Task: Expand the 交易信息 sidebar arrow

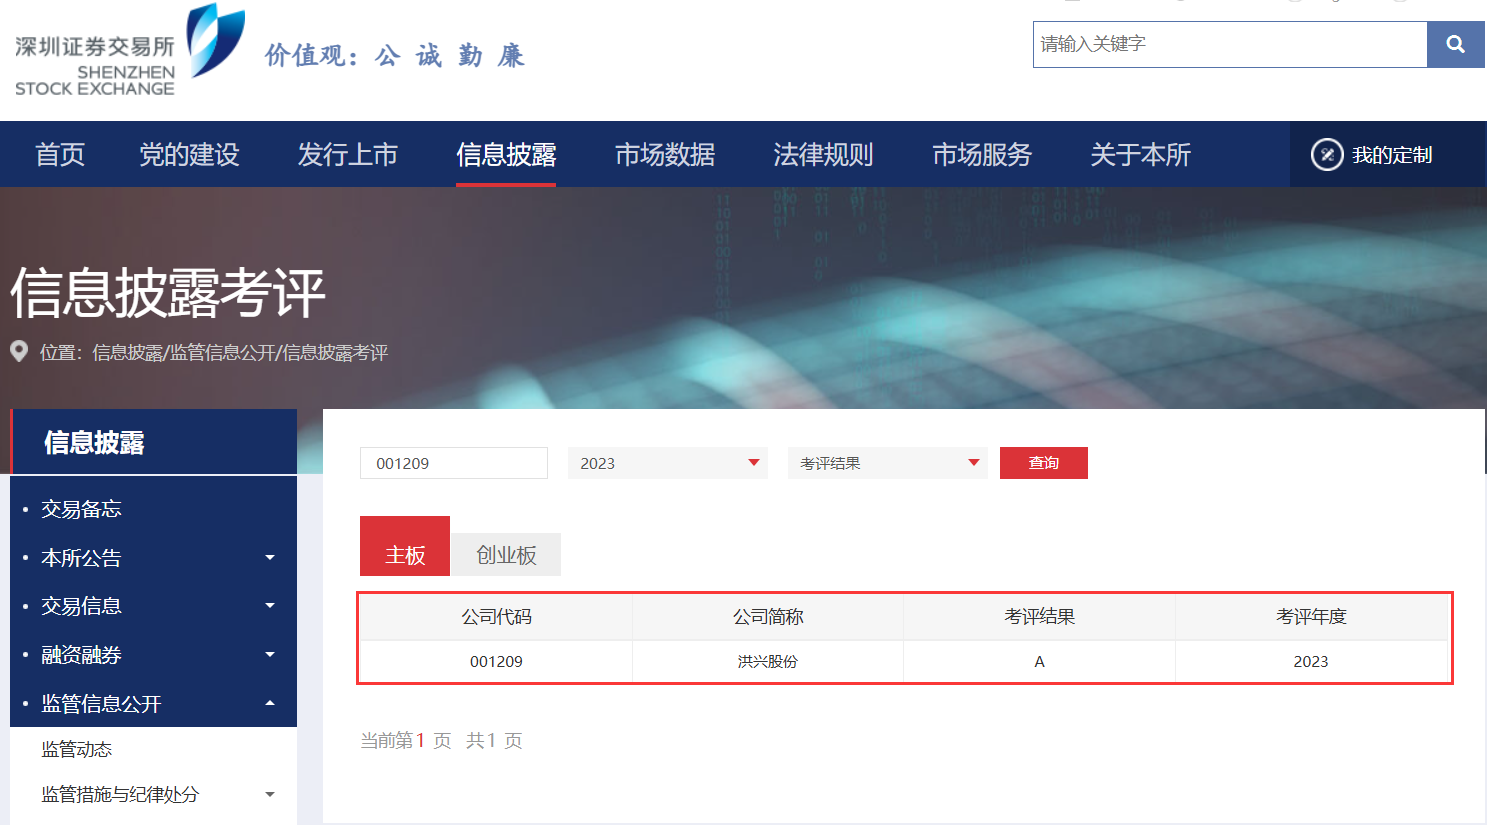Action: tap(269, 606)
